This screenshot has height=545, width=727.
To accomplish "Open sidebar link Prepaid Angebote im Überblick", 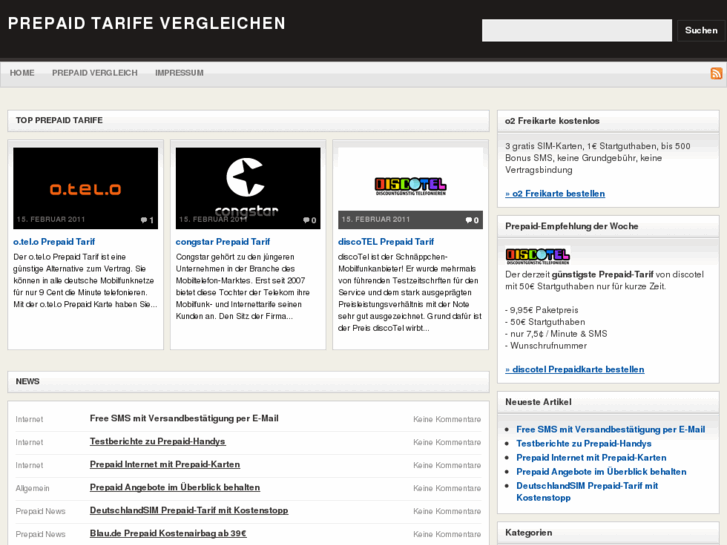I will [601, 472].
